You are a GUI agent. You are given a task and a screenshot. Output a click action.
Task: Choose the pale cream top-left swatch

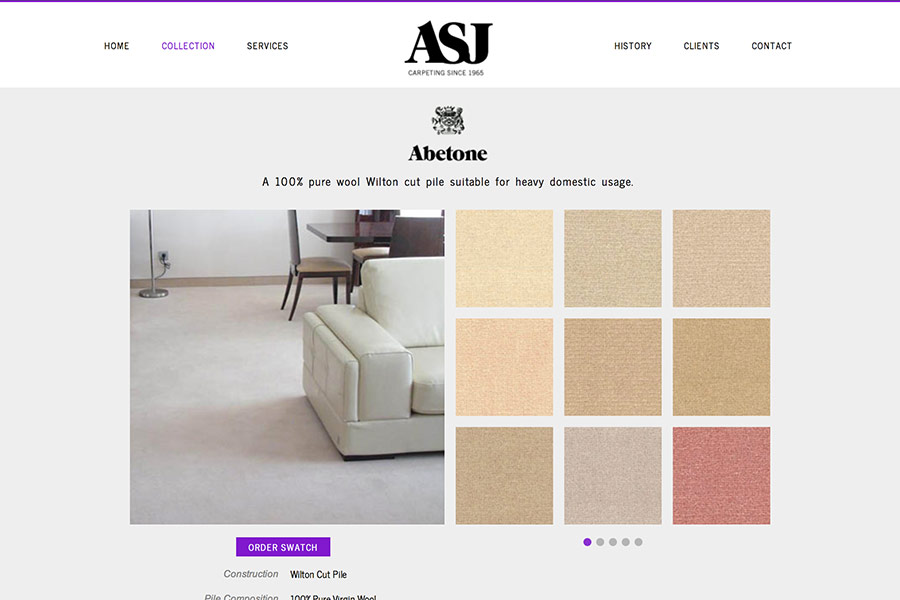(x=505, y=258)
